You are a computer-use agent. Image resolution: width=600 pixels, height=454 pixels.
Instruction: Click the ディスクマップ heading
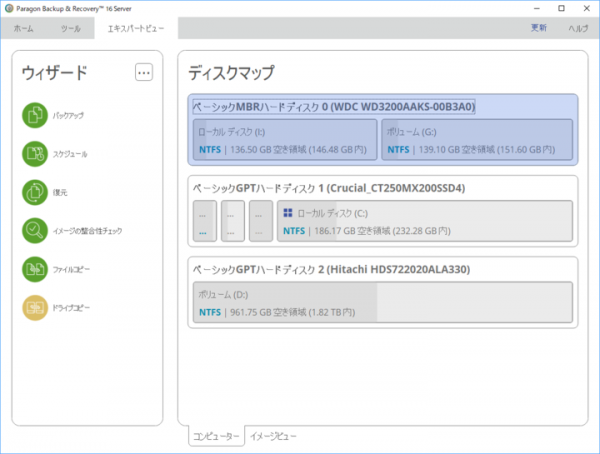pos(232,72)
